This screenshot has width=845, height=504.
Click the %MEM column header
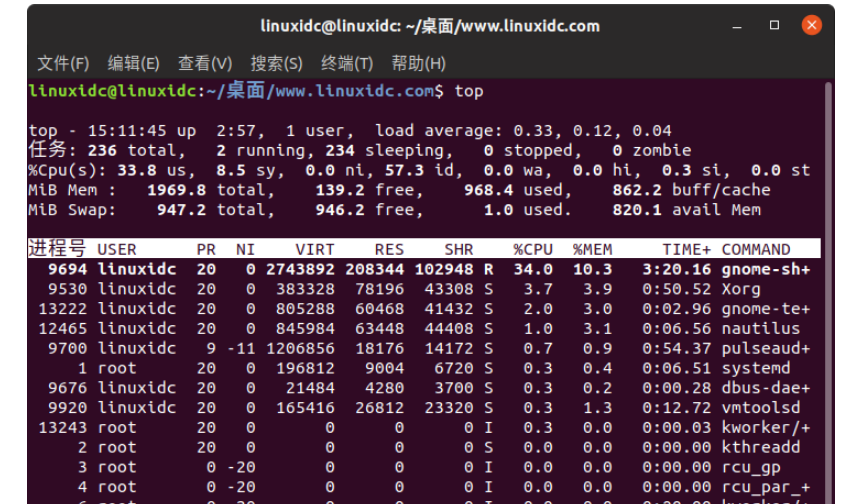592,250
